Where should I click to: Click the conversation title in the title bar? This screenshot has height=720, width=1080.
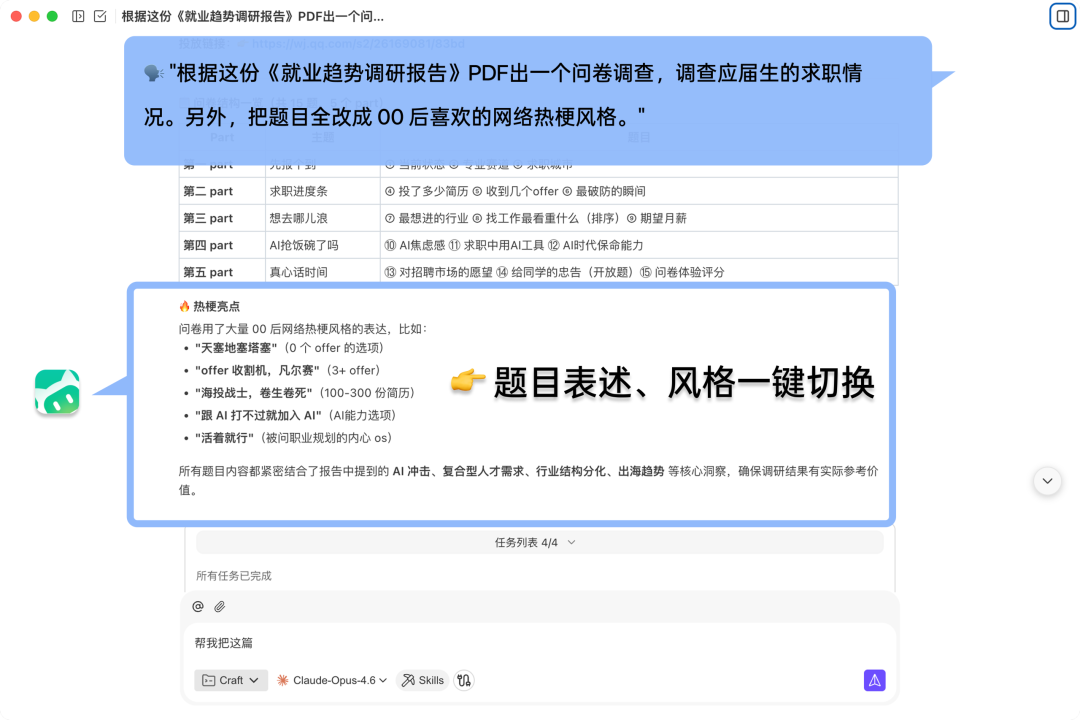click(x=253, y=17)
